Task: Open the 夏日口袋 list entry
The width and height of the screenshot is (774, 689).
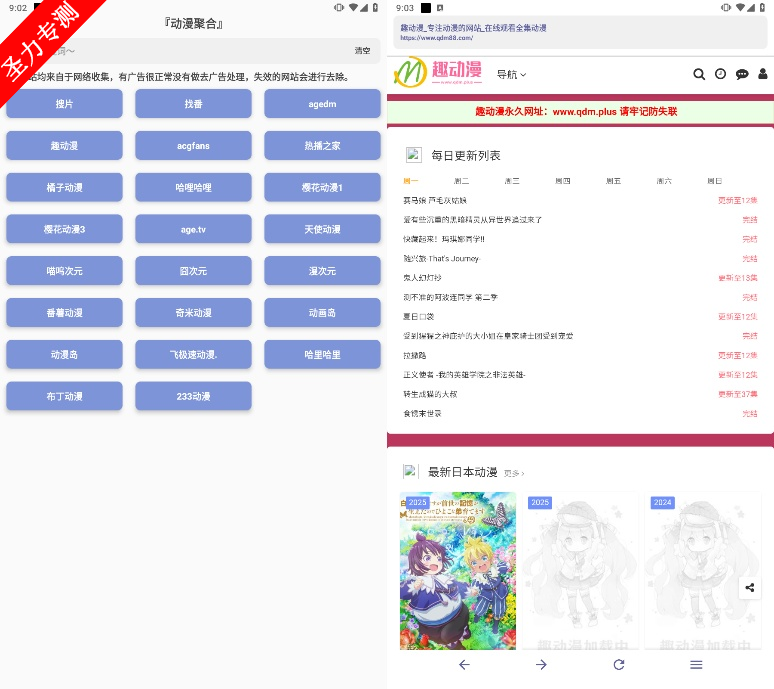Action: 580,316
